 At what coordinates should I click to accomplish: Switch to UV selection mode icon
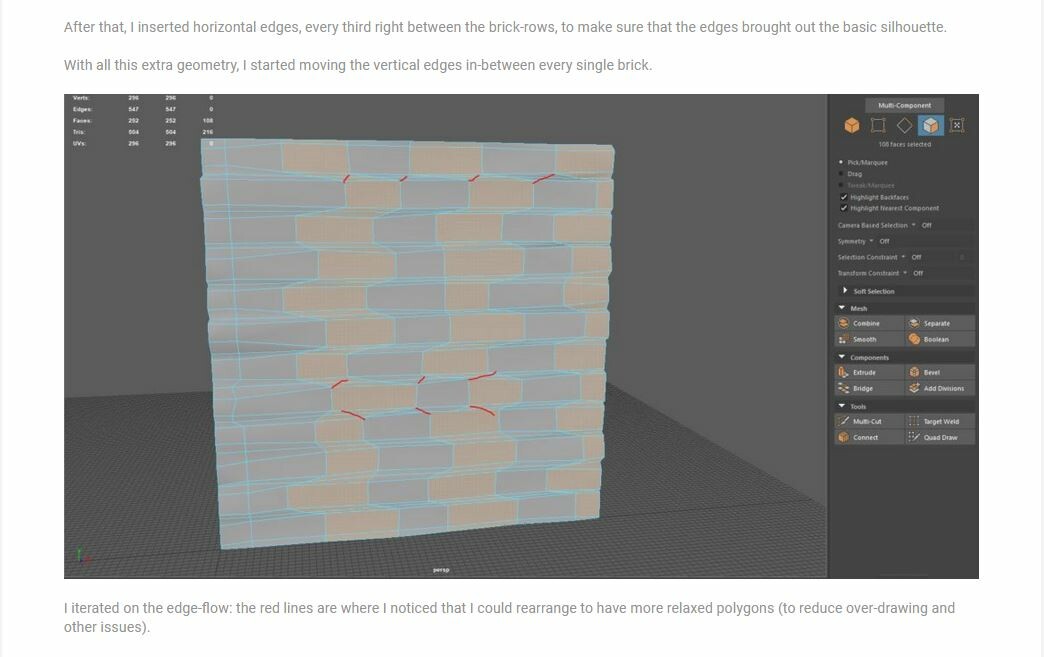point(957,125)
